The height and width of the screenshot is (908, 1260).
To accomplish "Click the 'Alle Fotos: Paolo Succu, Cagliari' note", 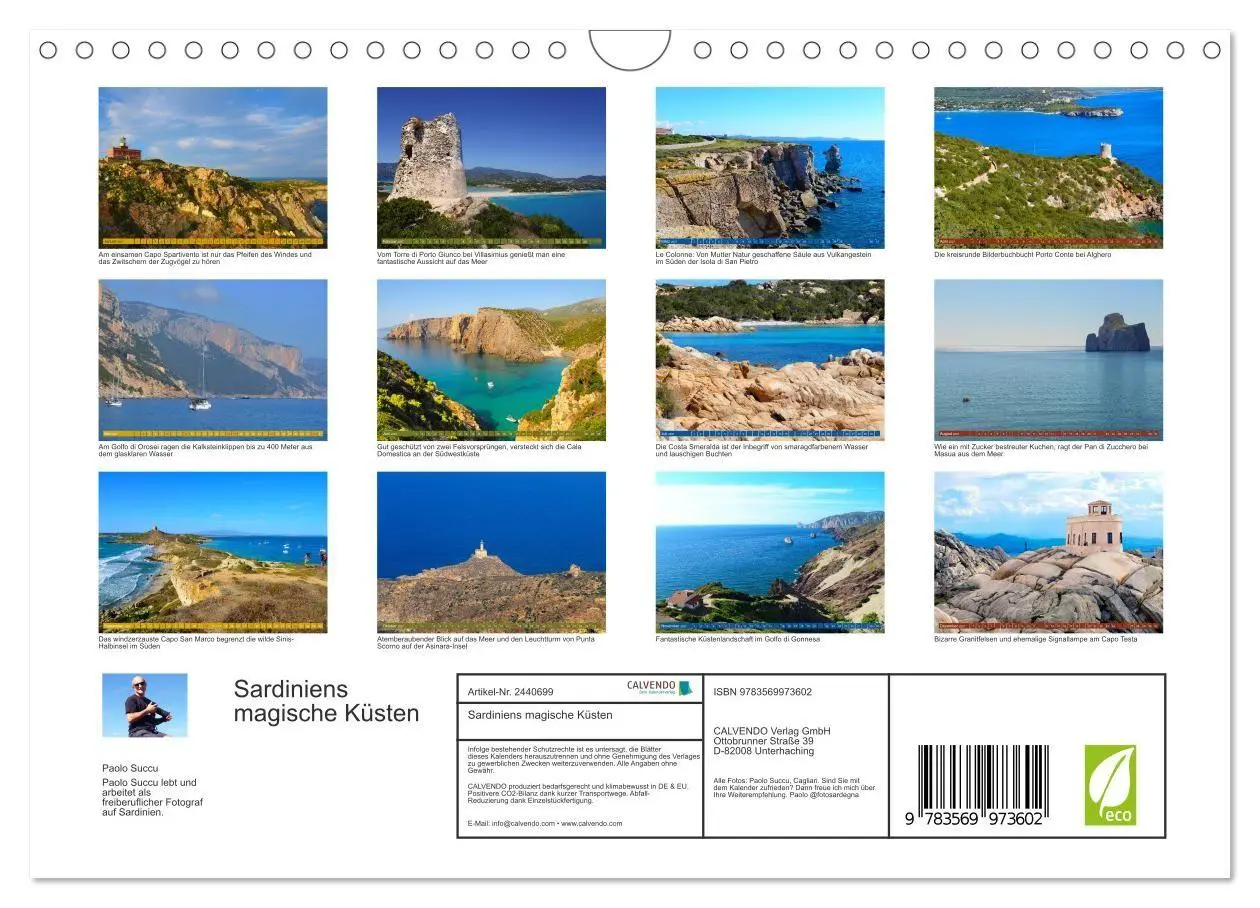I will pos(794,788).
